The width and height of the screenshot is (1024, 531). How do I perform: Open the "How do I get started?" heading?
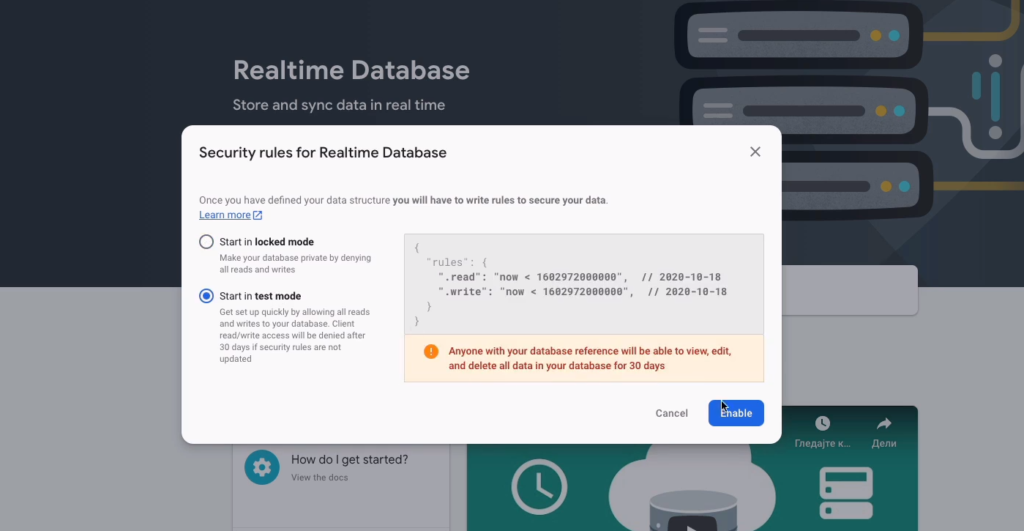click(349, 460)
